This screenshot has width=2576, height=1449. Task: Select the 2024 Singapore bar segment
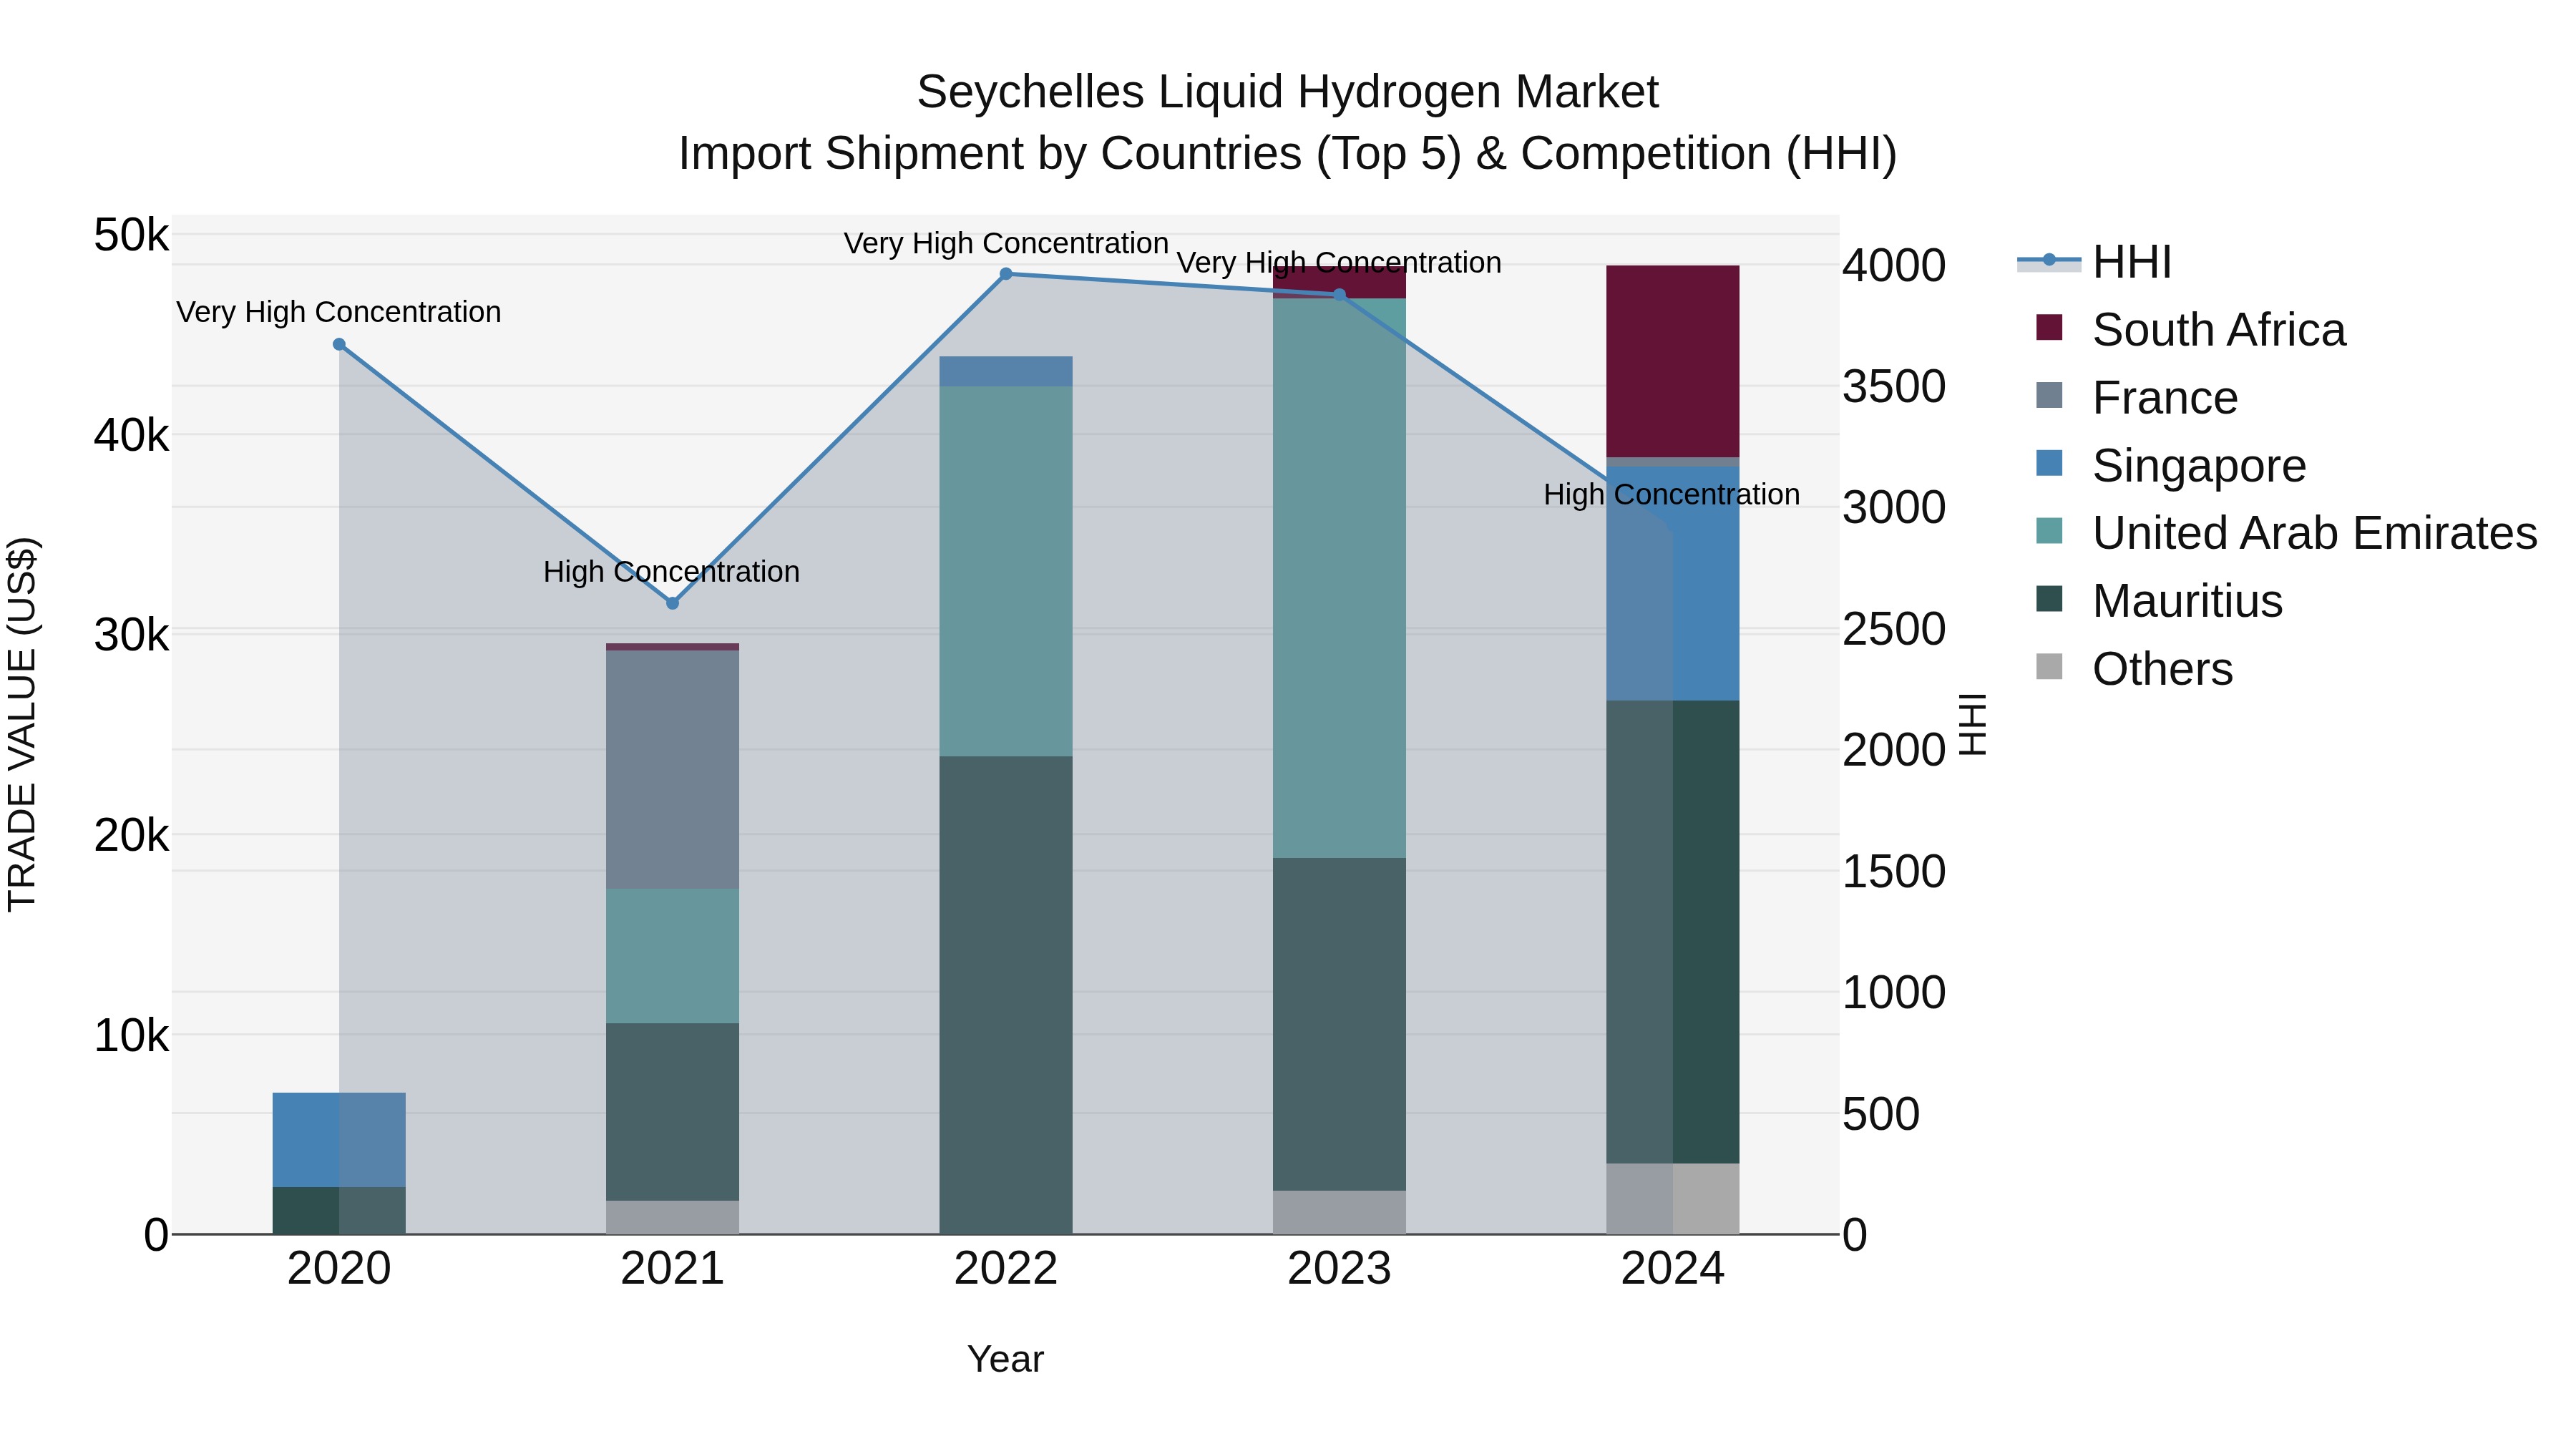pyautogui.click(x=1673, y=584)
